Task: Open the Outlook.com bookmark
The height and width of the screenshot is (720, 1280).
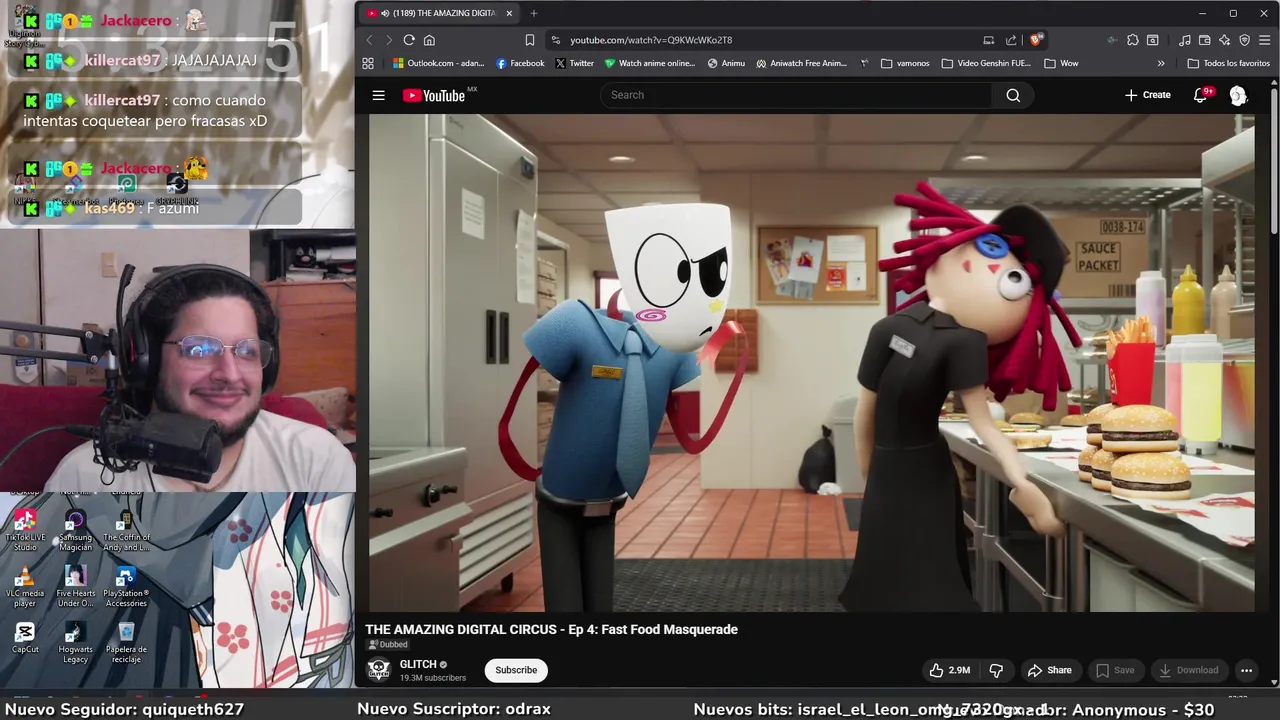Action: pos(439,63)
